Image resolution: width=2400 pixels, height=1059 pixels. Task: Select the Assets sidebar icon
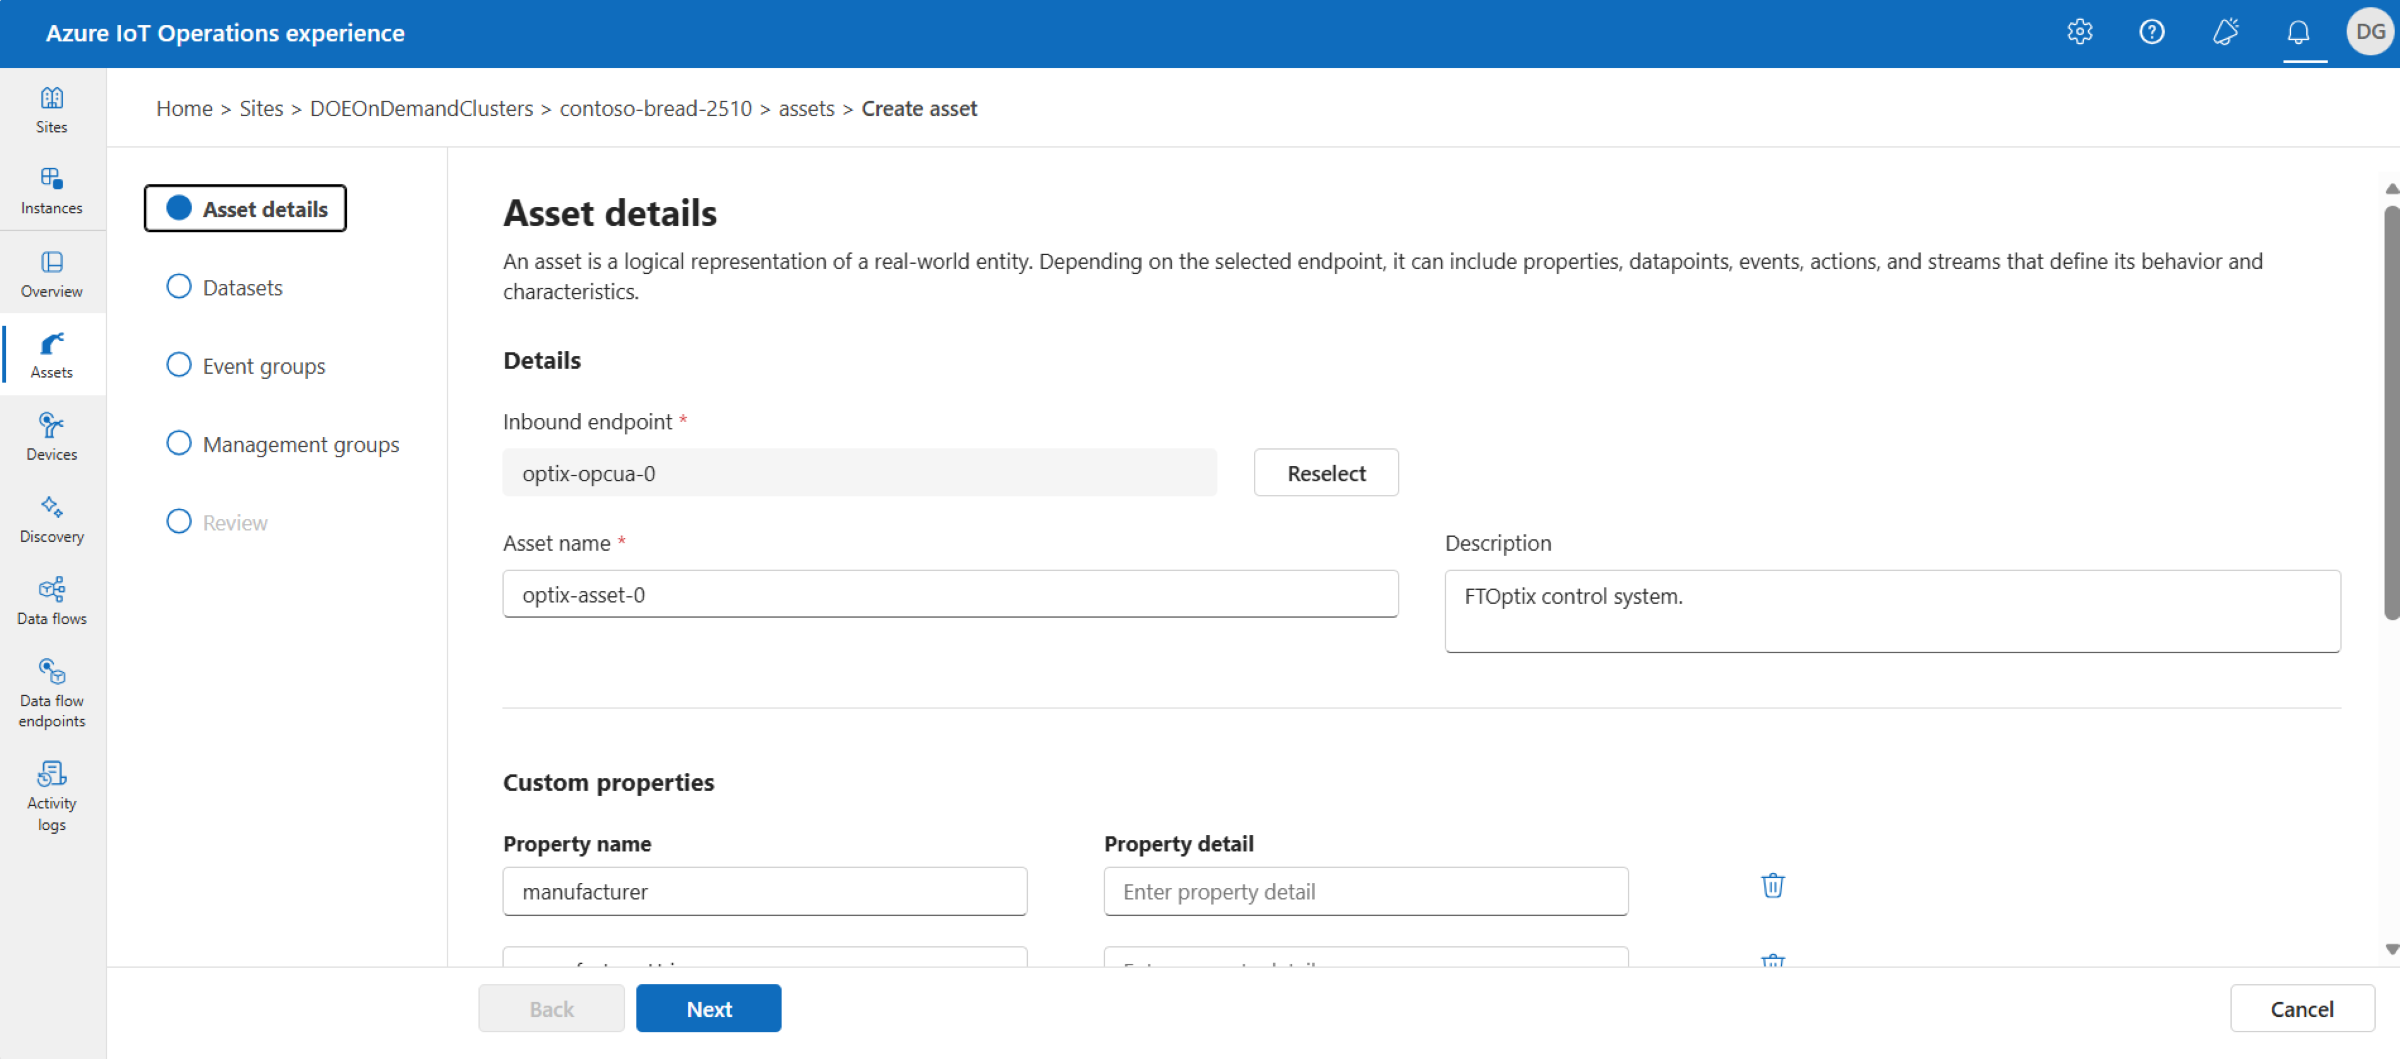pyautogui.click(x=52, y=355)
